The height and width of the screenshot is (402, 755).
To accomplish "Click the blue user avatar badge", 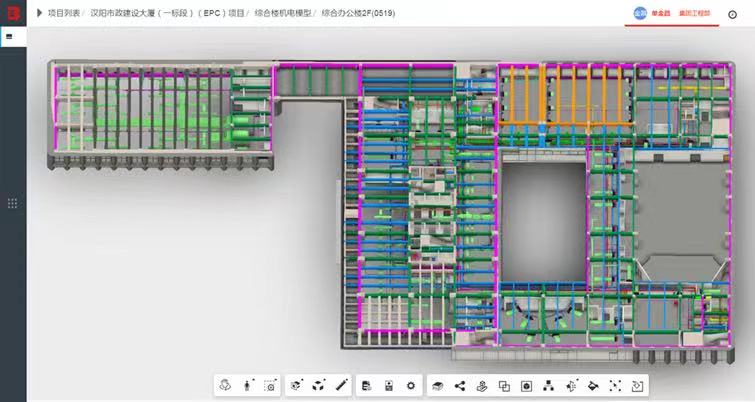I will (640, 13).
